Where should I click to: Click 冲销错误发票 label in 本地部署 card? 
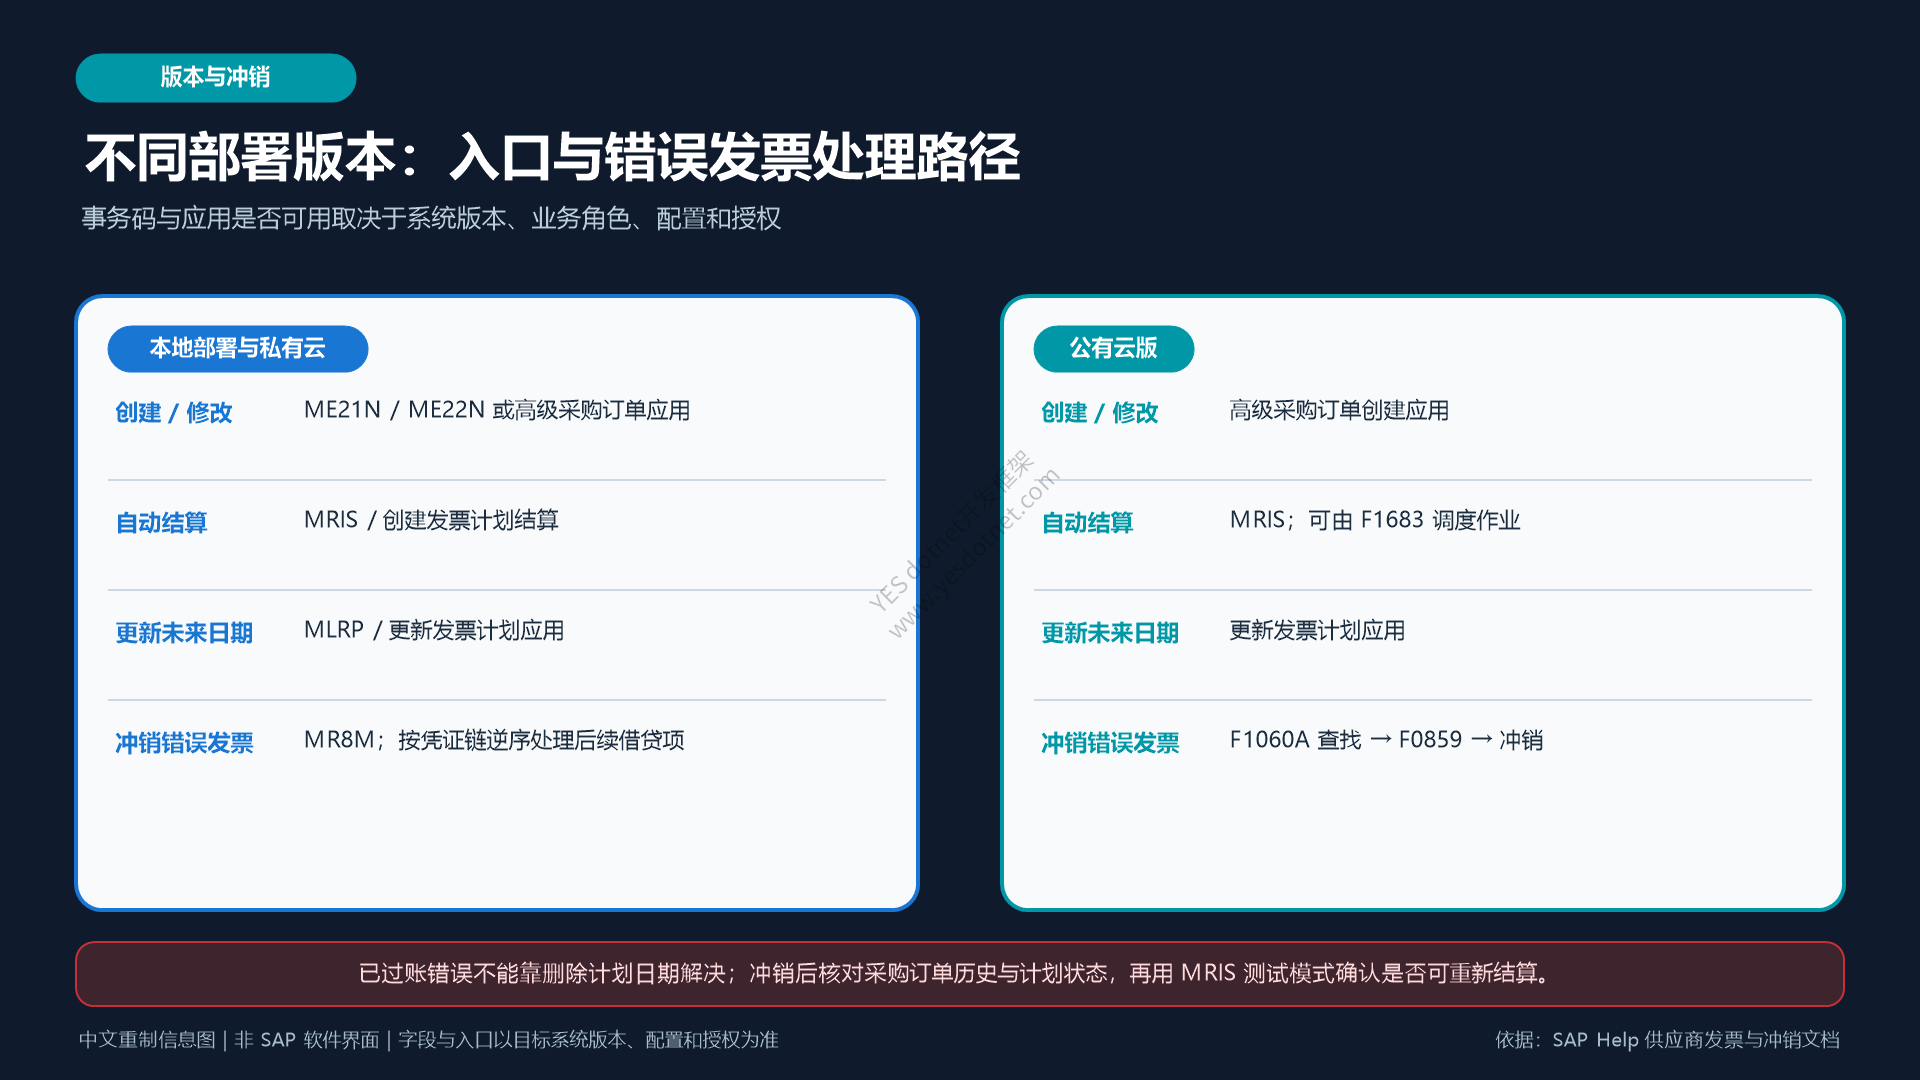[x=184, y=742]
